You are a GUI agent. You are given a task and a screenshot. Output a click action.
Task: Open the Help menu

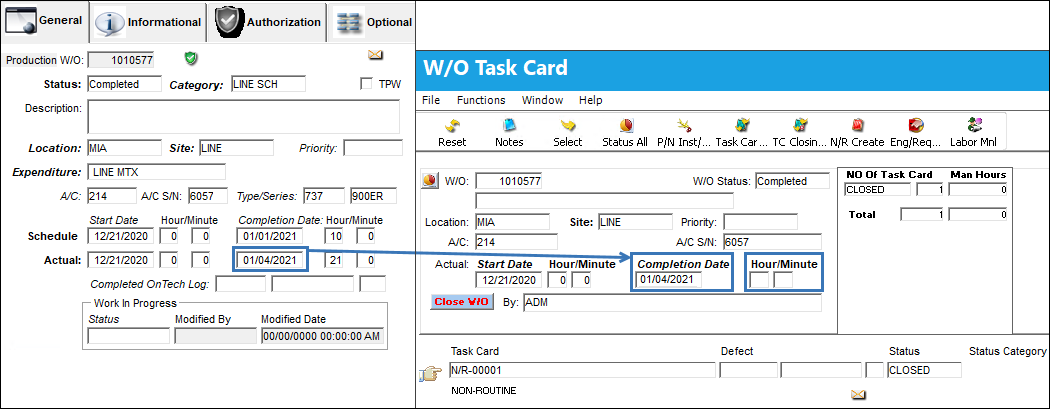tap(591, 100)
